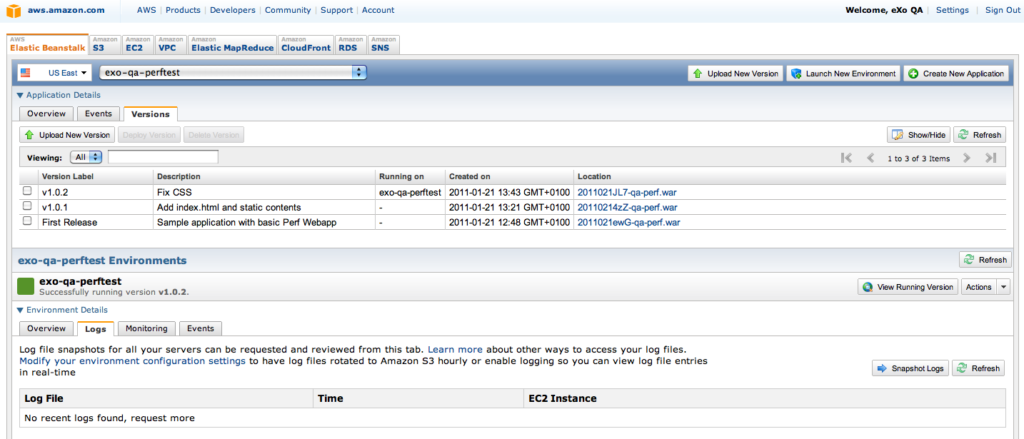This screenshot has height=439, width=1024.
Task: Click the Account navigation link
Action: (378, 10)
